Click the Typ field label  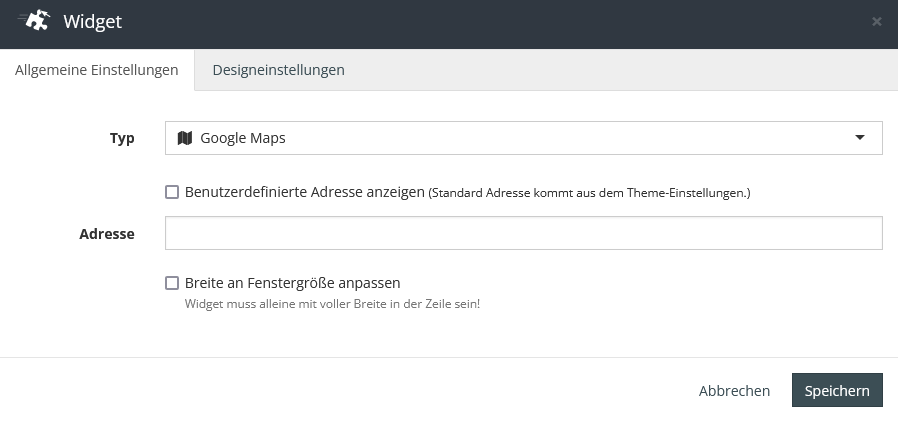tap(122, 138)
